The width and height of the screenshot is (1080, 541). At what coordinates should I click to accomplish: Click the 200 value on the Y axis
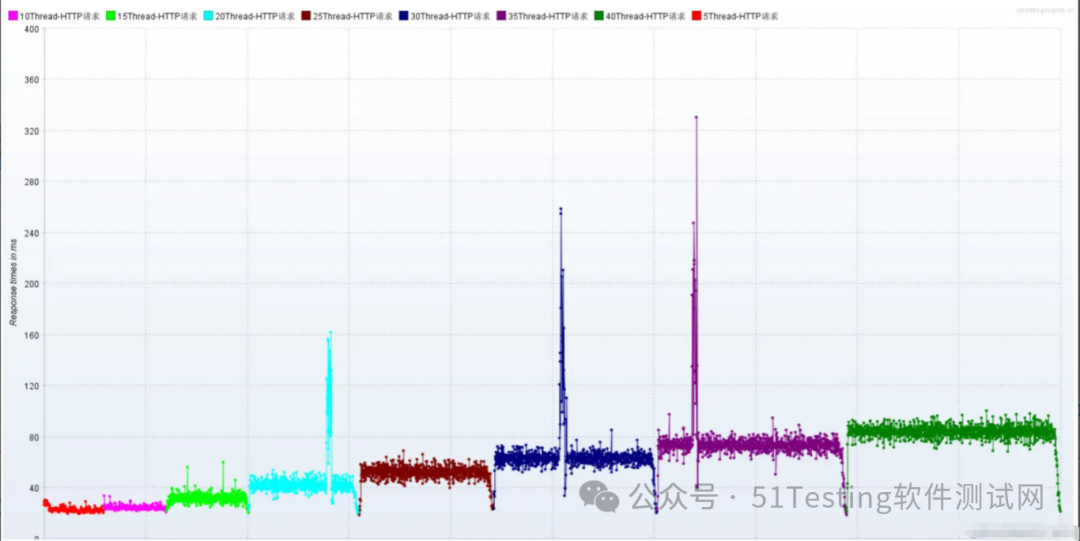coord(33,284)
